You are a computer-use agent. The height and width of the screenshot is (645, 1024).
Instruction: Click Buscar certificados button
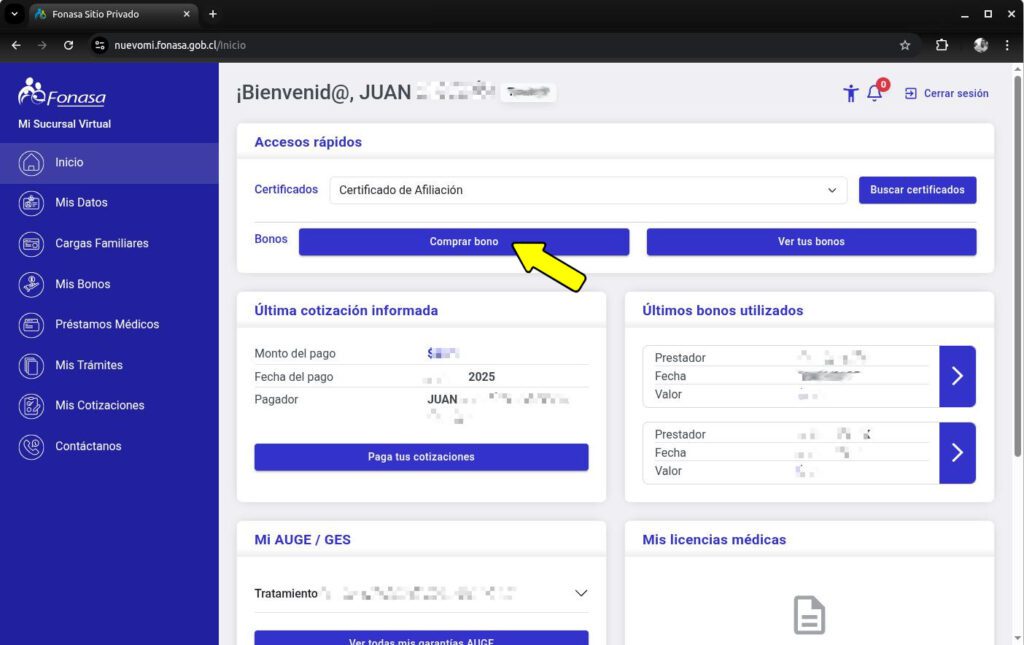pos(917,190)
